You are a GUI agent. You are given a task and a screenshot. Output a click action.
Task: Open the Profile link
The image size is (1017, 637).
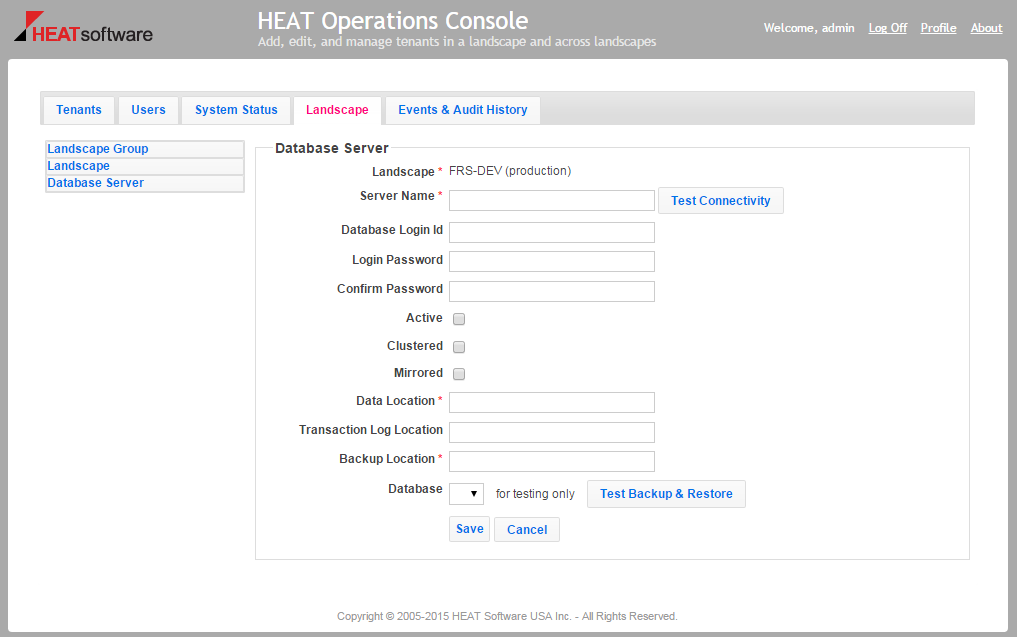(938, 28)
